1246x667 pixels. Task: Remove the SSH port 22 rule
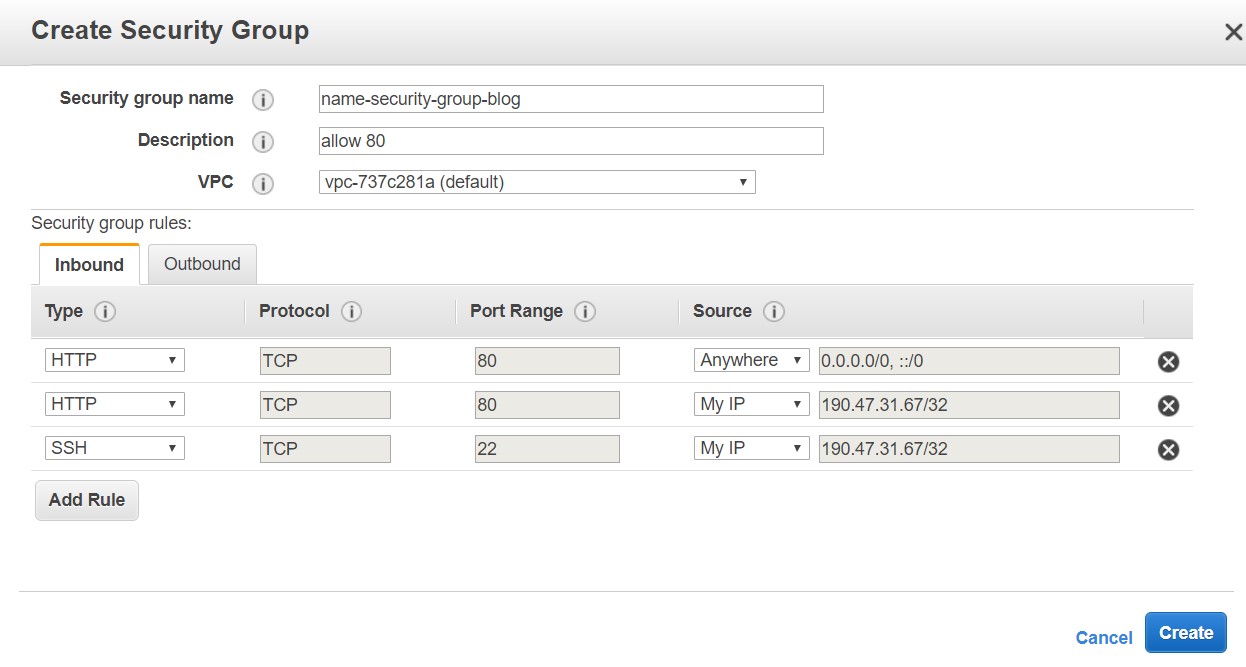pyautogui.click(x=1168, y=450)
